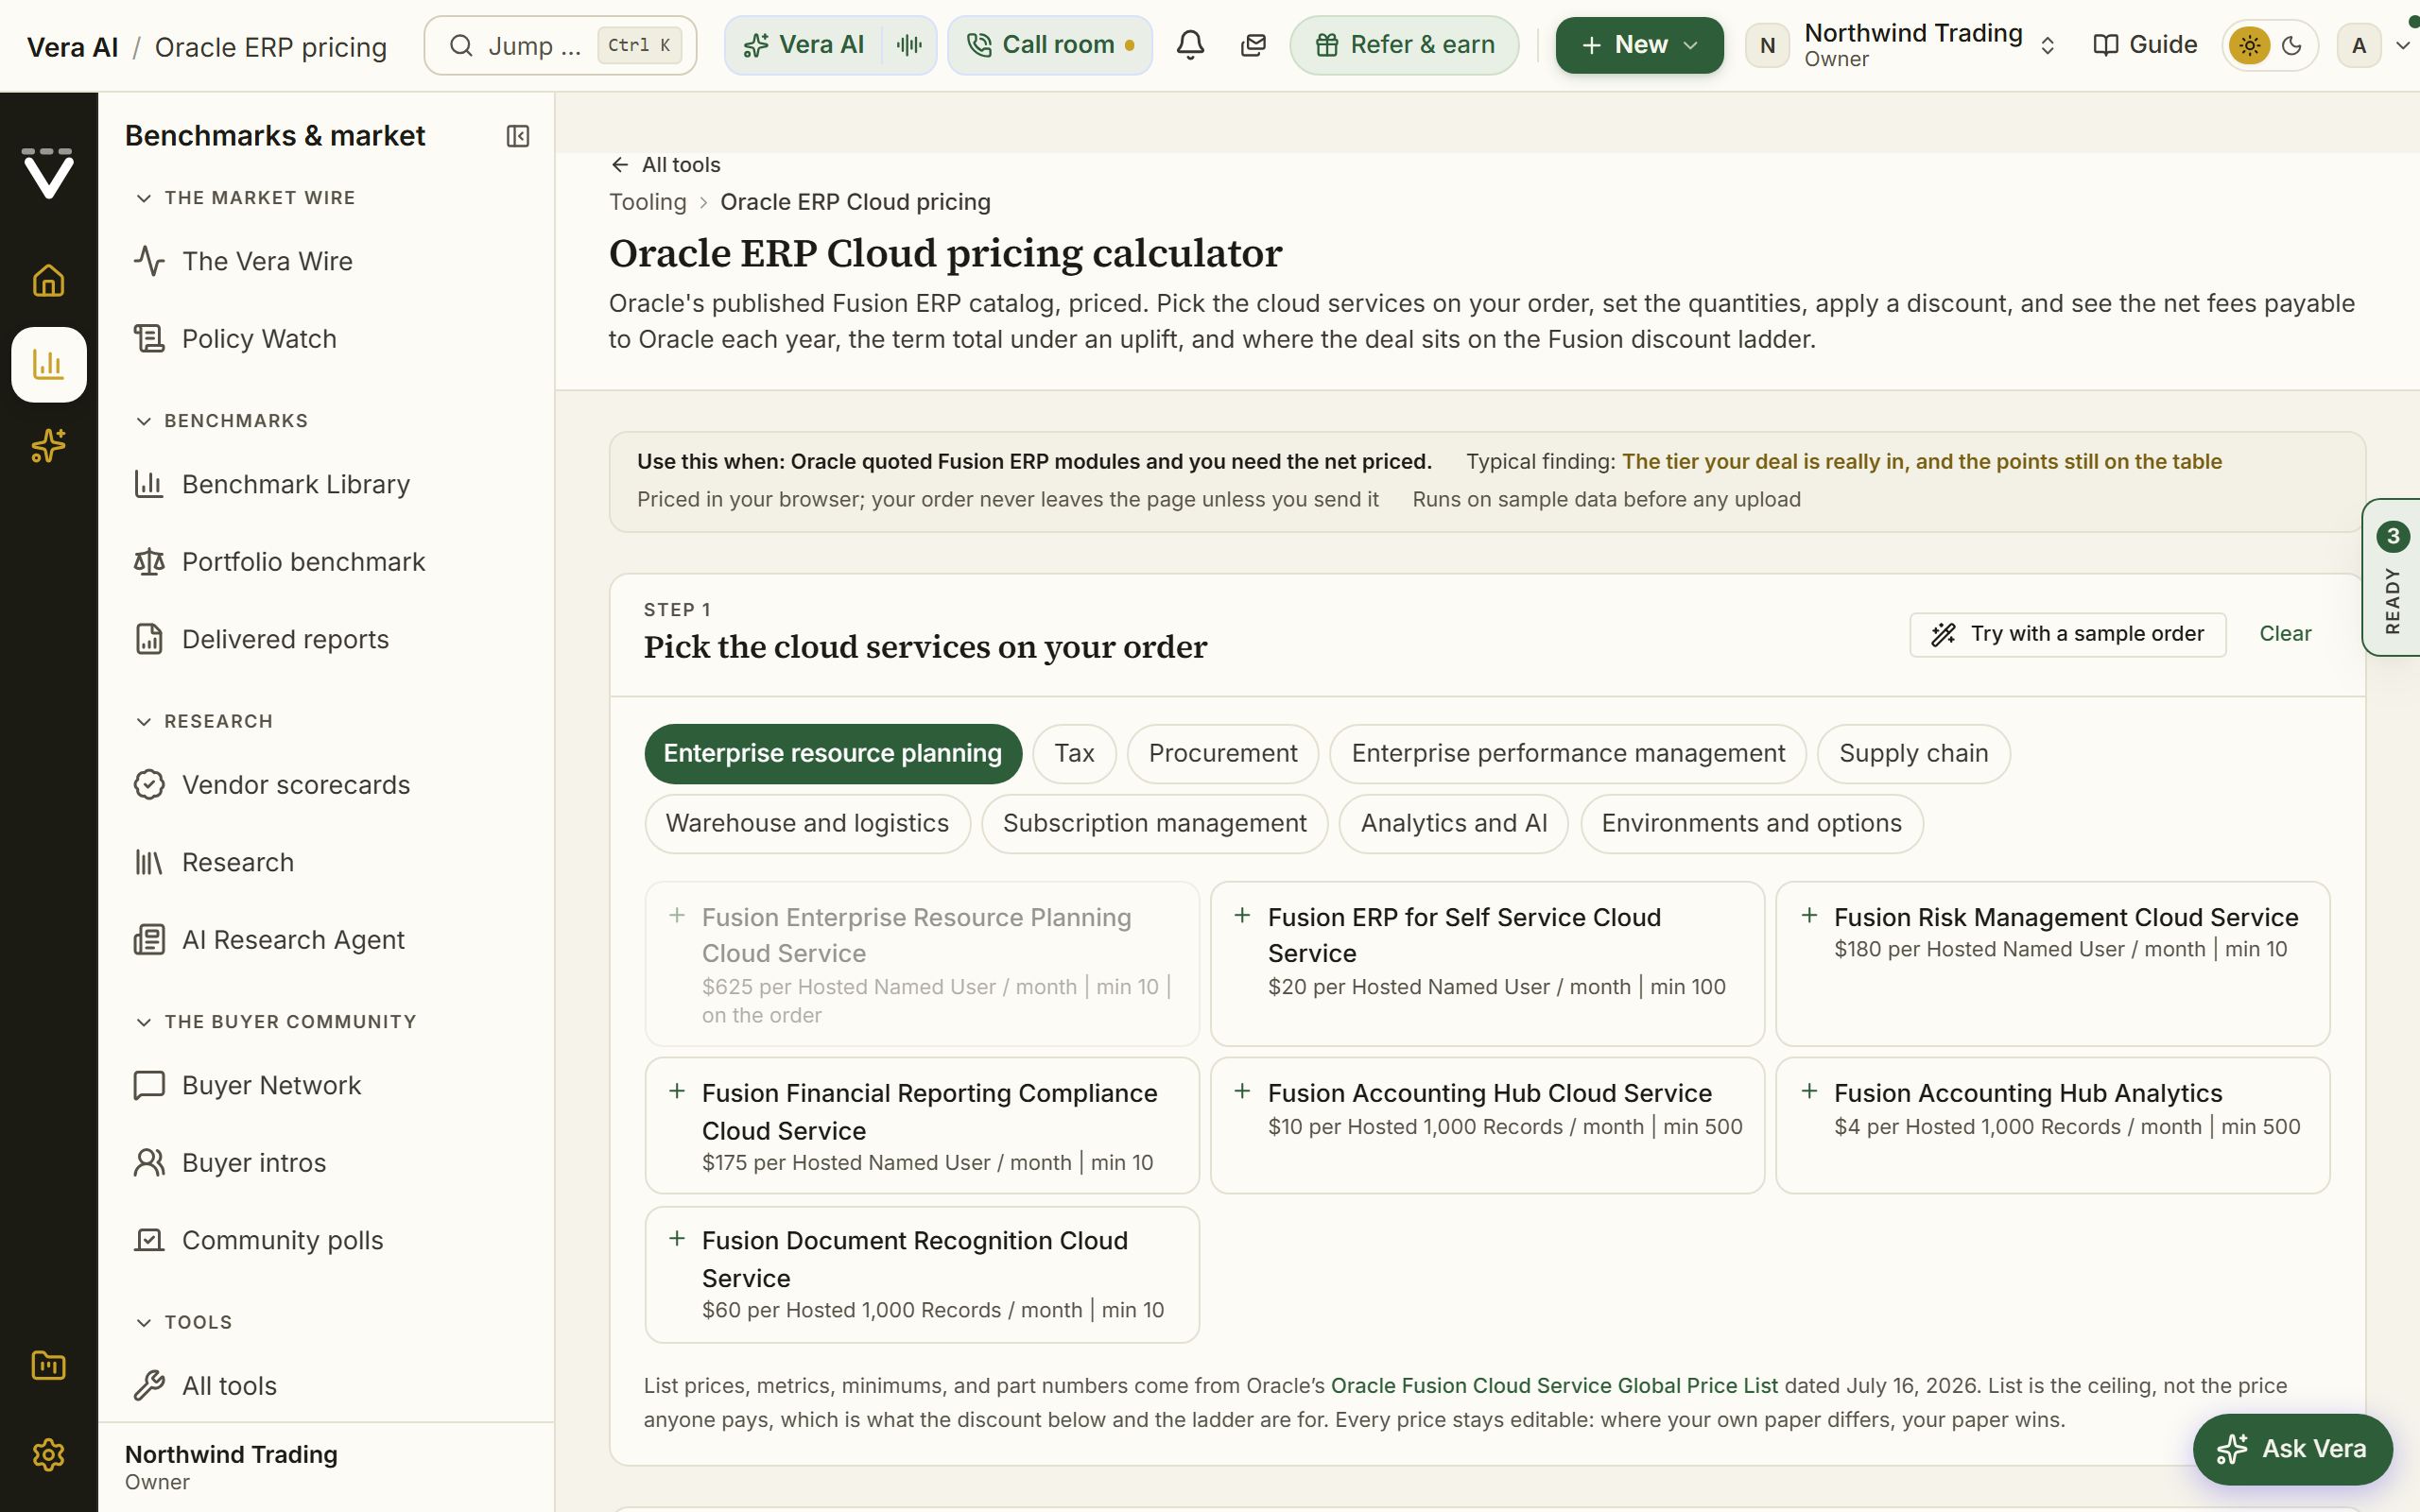Collapse BENCHMARKS section
2420x1512 pixels.
[x=221, y=421]
